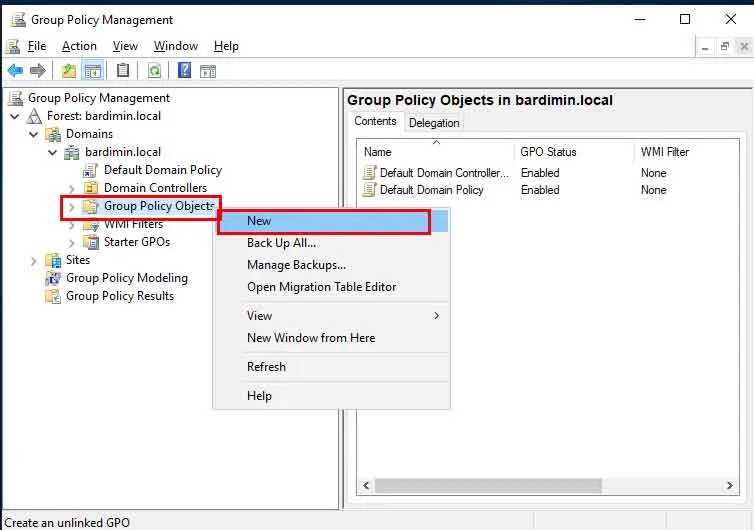Choose Refresh in the context menu

pos(332,367)
